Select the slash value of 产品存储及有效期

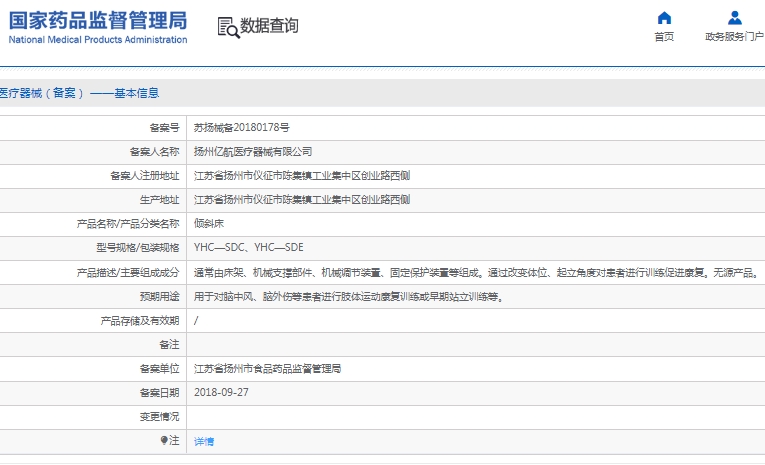(196, 321)
